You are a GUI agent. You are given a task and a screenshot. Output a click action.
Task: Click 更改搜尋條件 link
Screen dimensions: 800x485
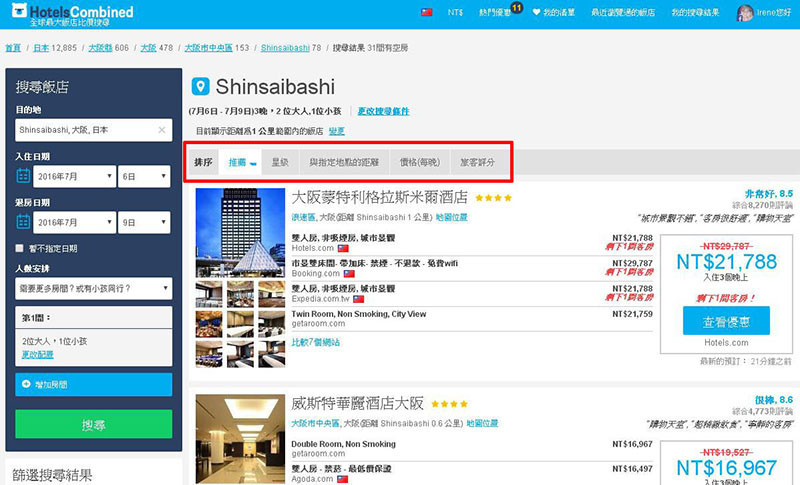pyautogui.click(x=383, y=111)
